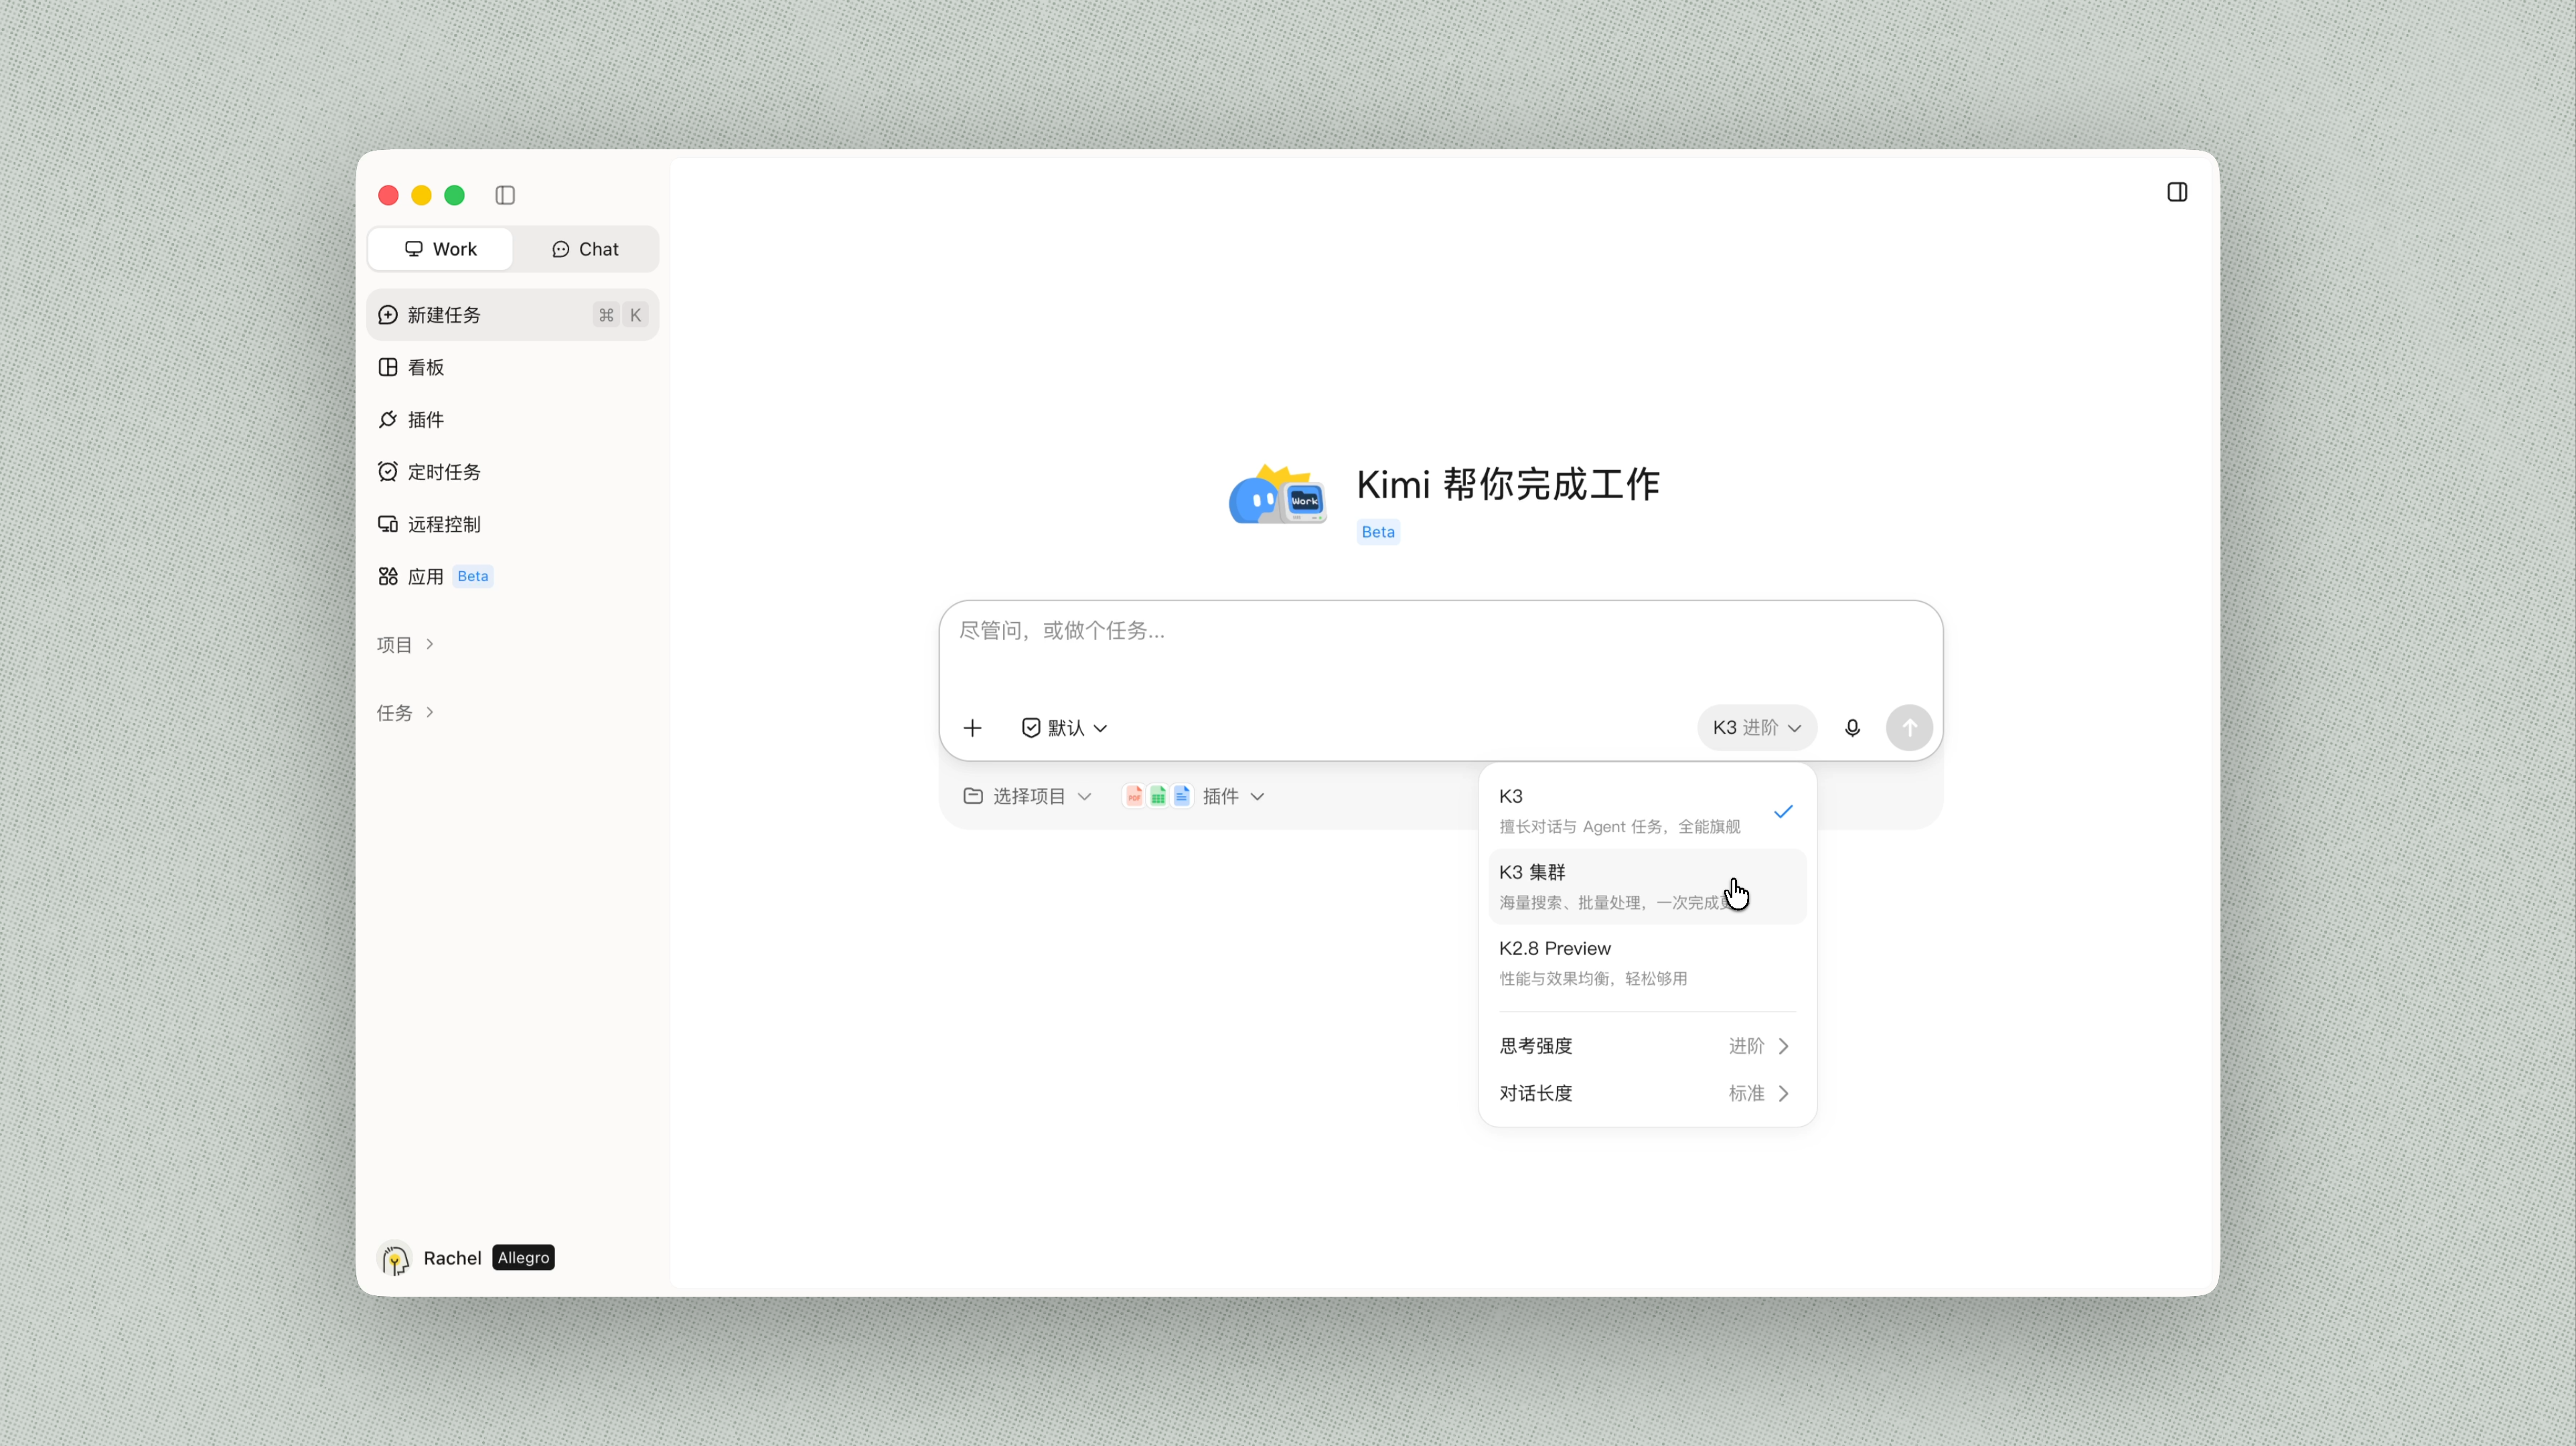Click the PDF plugin icon

[1134, 796]
